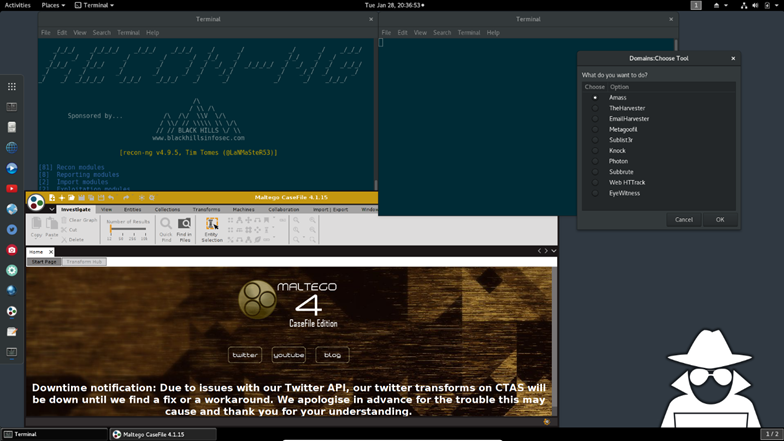The width and height of the screenshot is (784, 441).
Task: Switch to the Entities ribbon tab
Action: [x=132, y=210]
